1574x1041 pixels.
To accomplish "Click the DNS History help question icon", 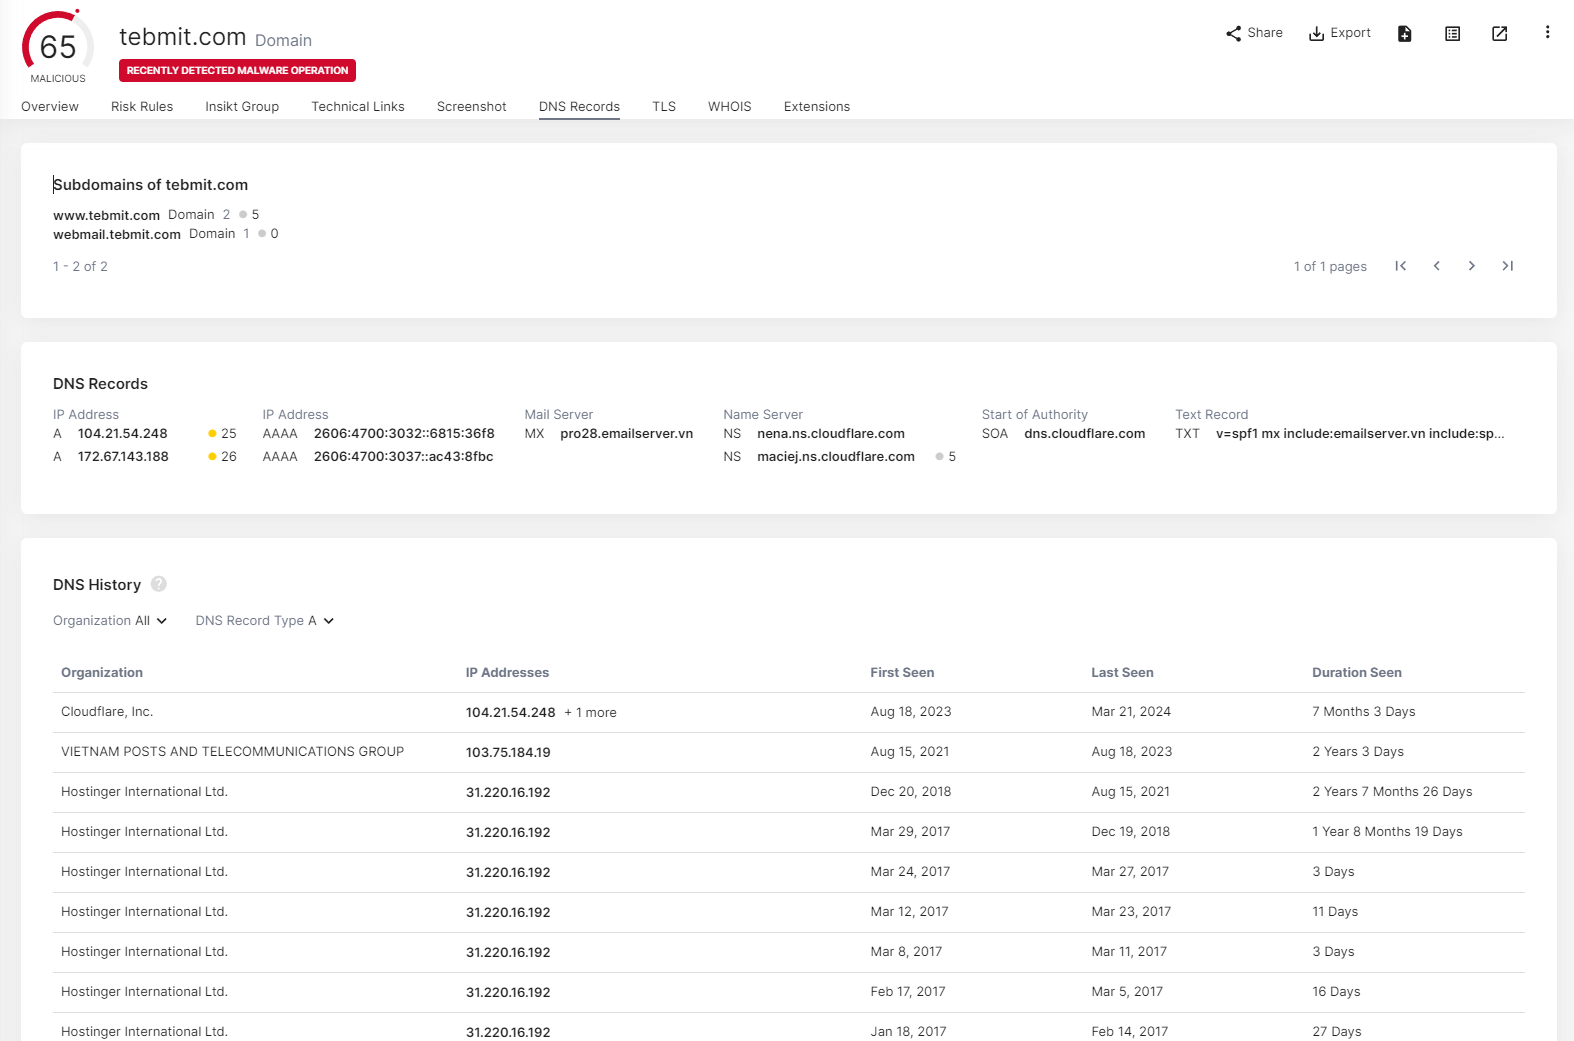I will 159,584.
